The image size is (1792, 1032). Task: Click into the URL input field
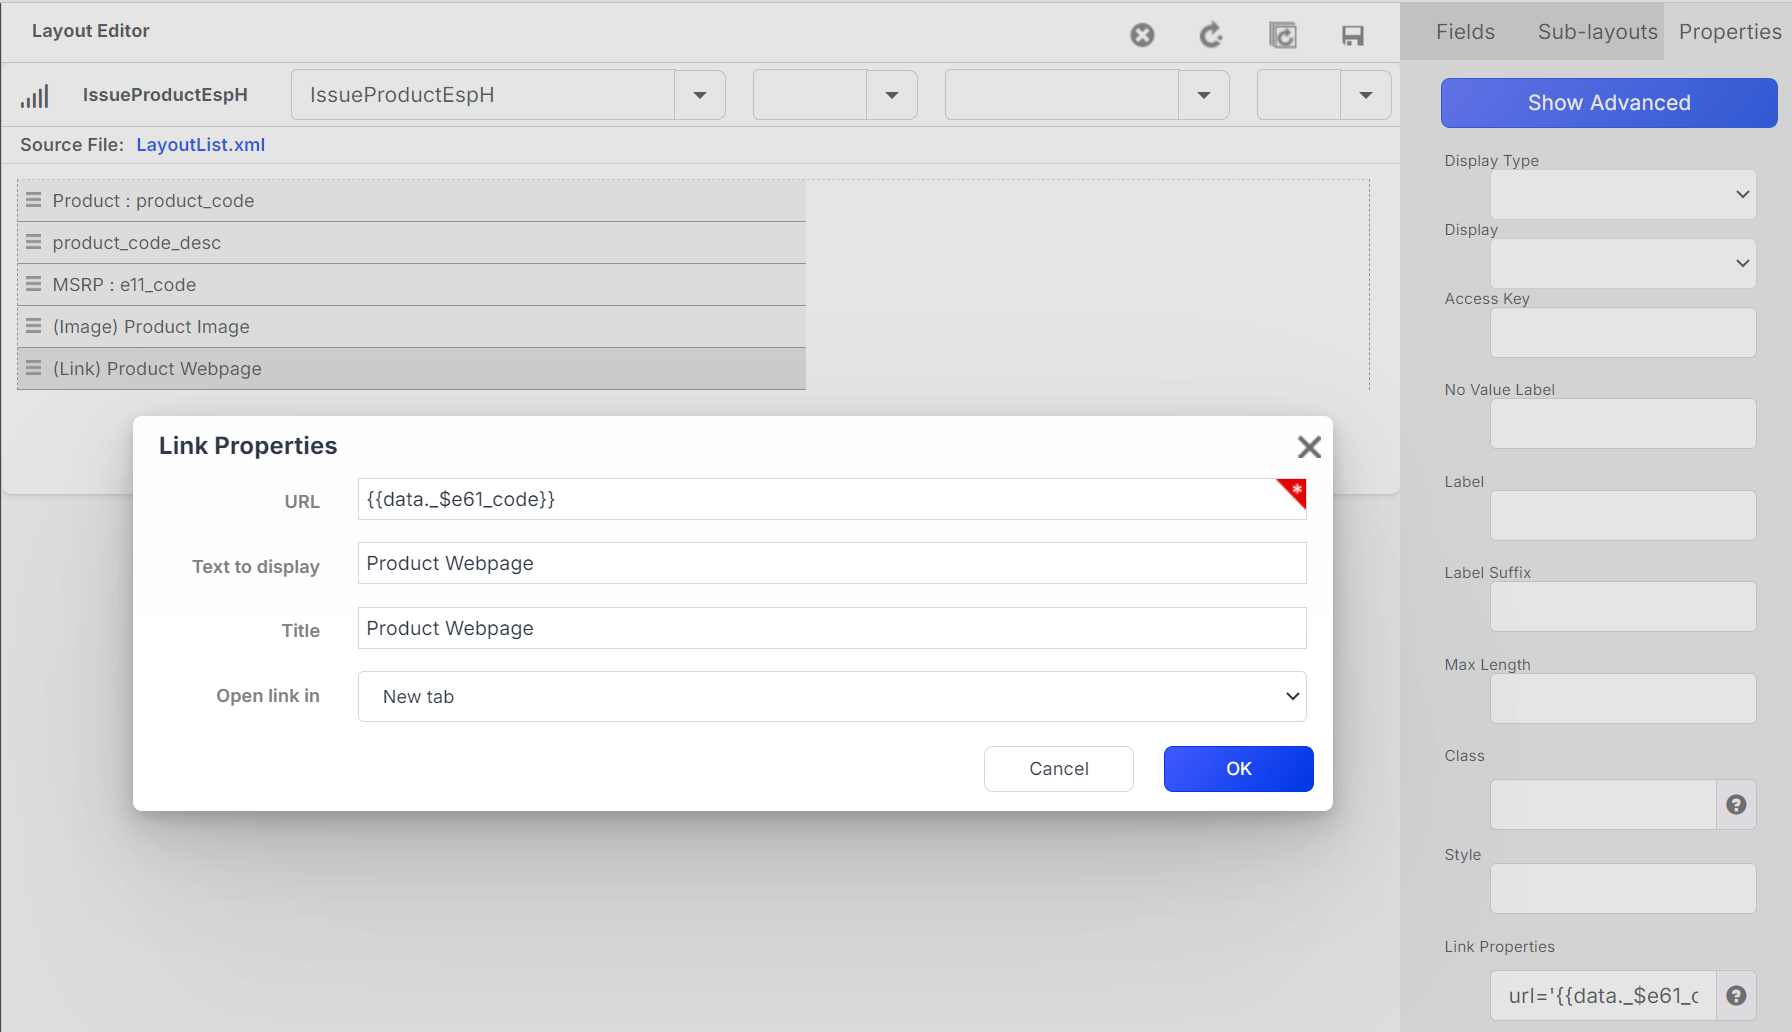pyautogui.click(x=815, y=499)
